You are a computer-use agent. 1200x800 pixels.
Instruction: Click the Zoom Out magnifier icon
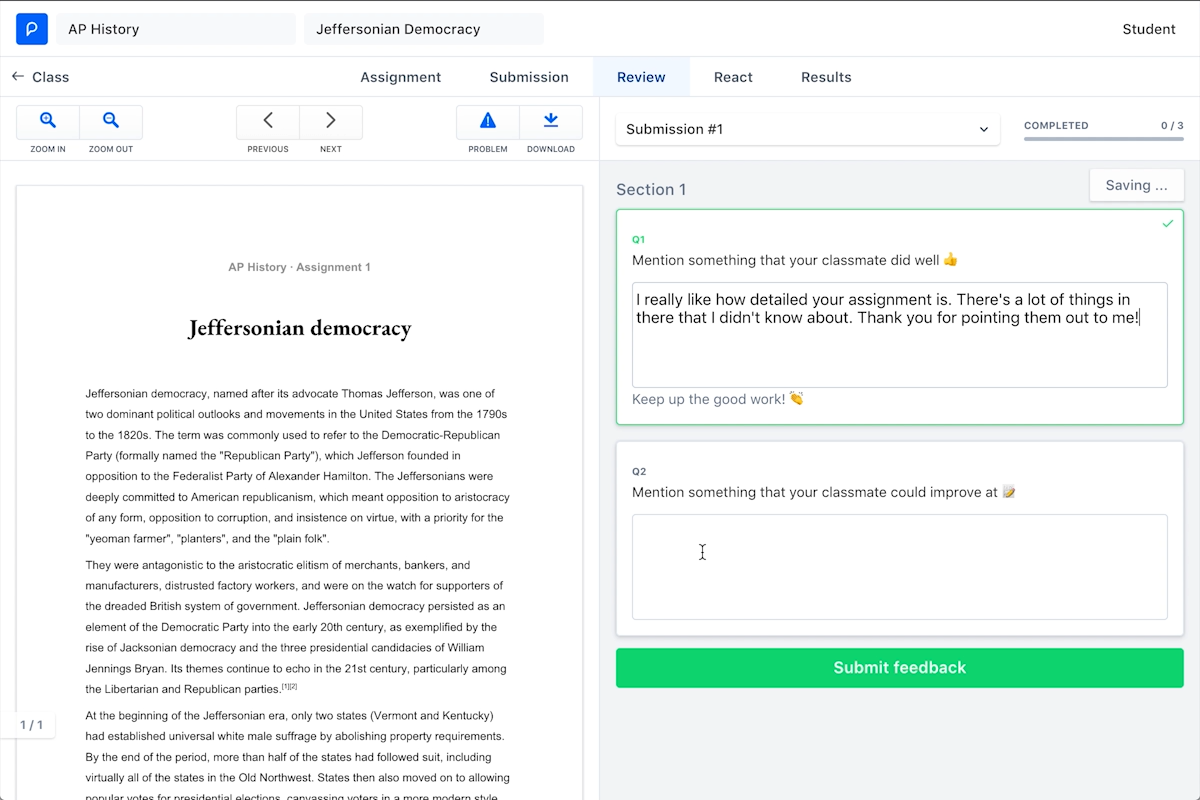click(111, 121)
